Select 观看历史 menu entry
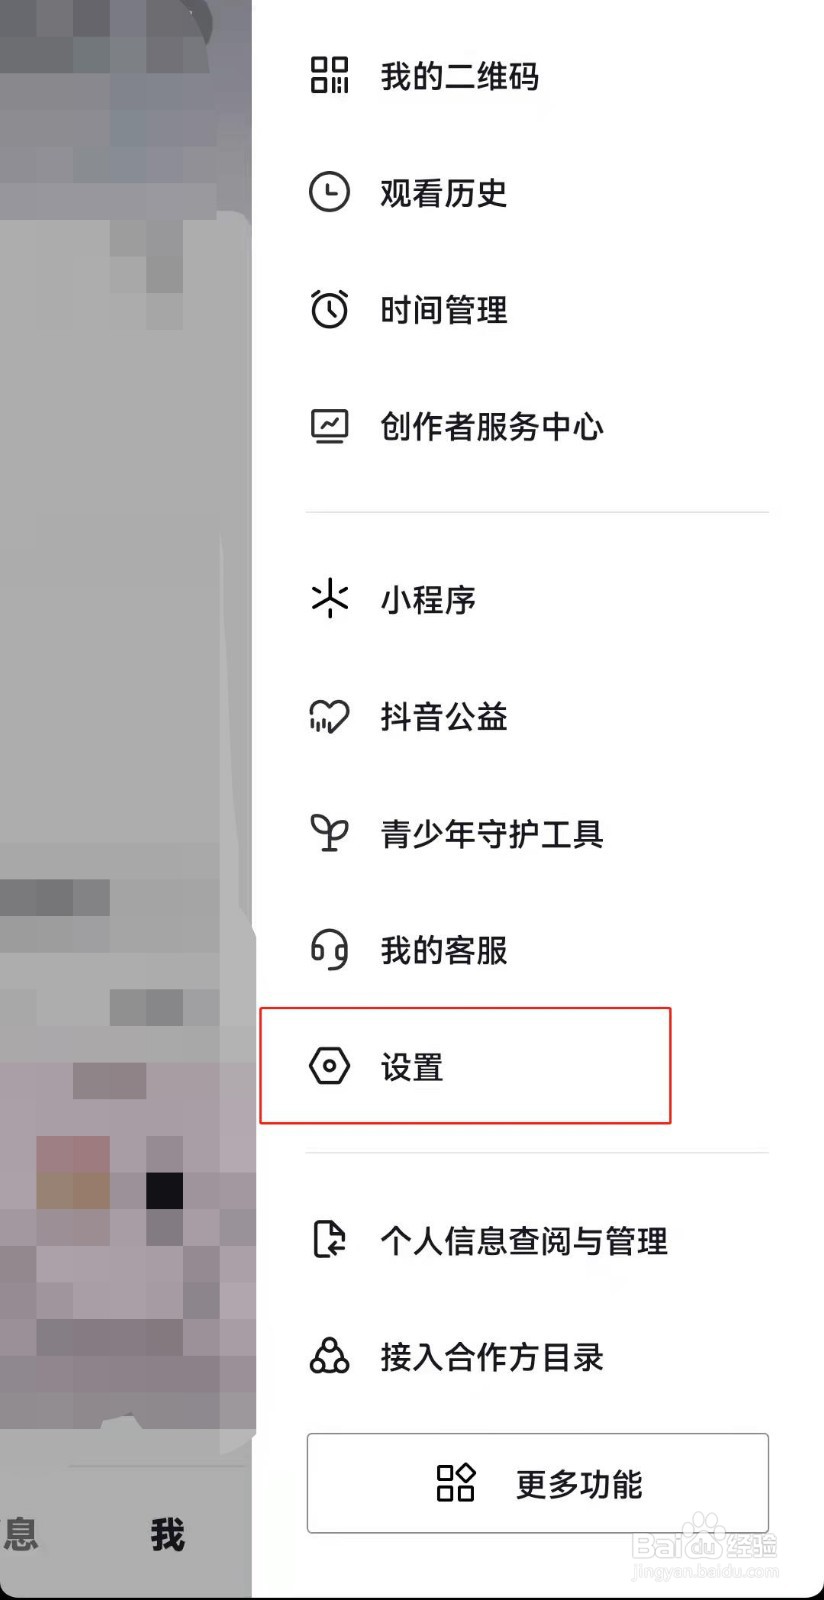824x1600 pixels. click(537, 192)
